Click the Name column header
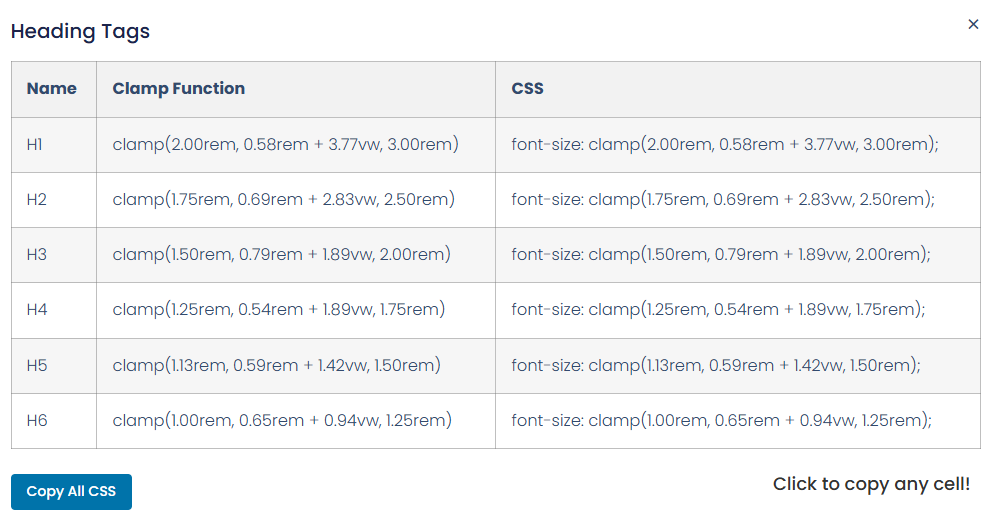Viewport: 993px width, 519px height. click(54, 89)
